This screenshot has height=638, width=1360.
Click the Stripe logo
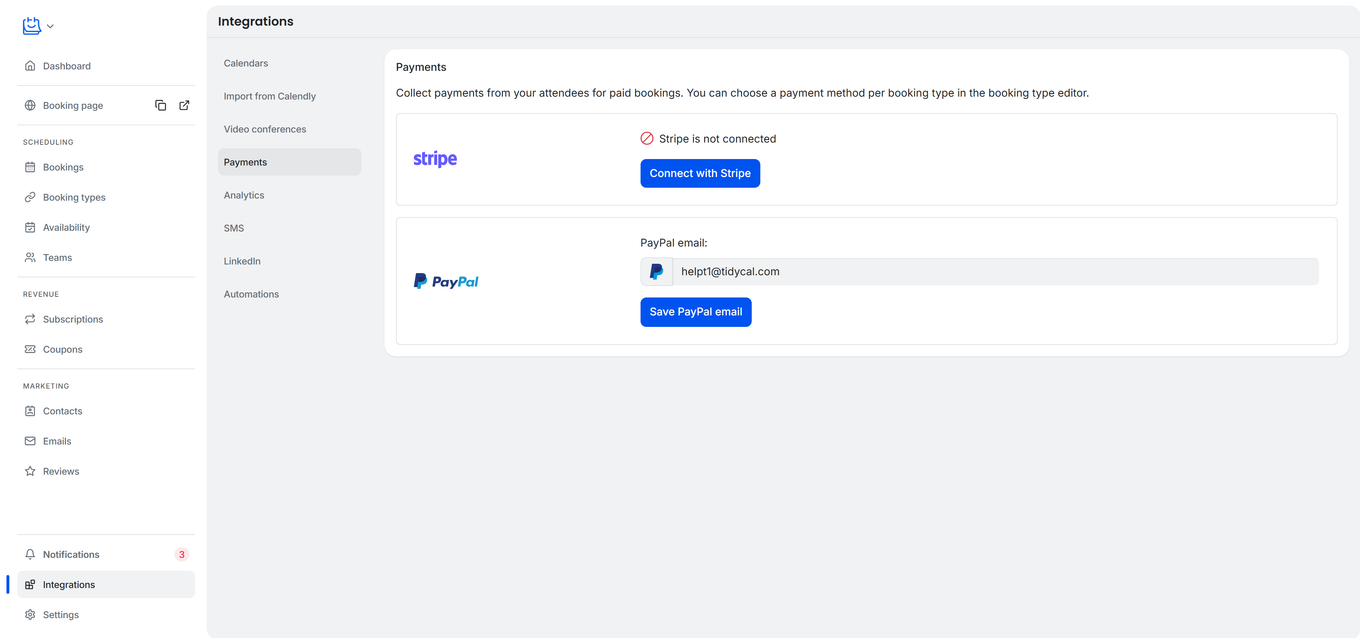pyautogui.click(x=435, y=159)
